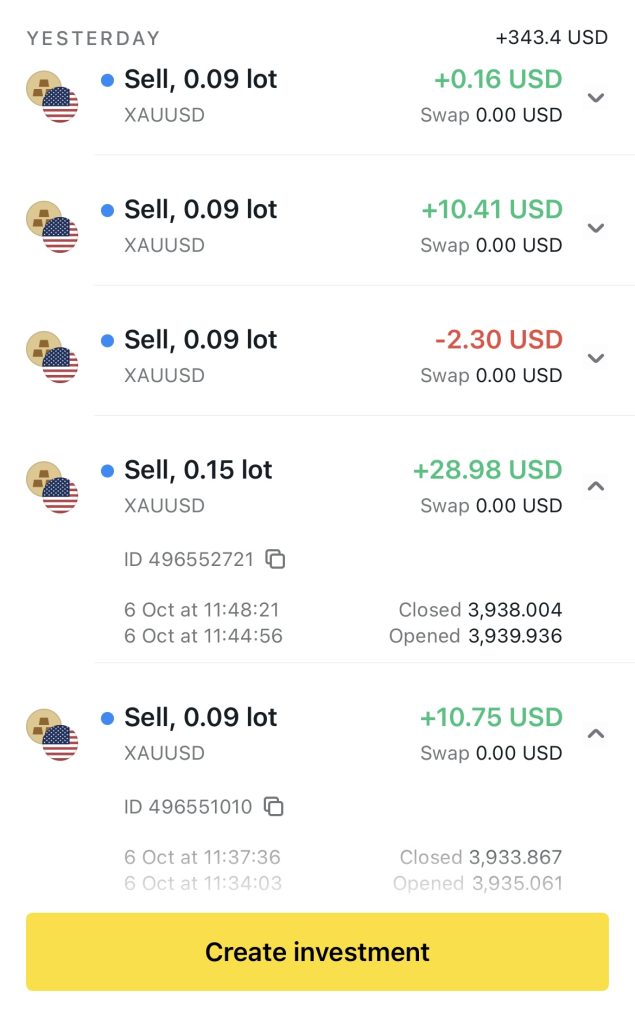Click XAUUSD icon of +10.41 USD trade
This screenshot has width=635, height=1024.
52,226
